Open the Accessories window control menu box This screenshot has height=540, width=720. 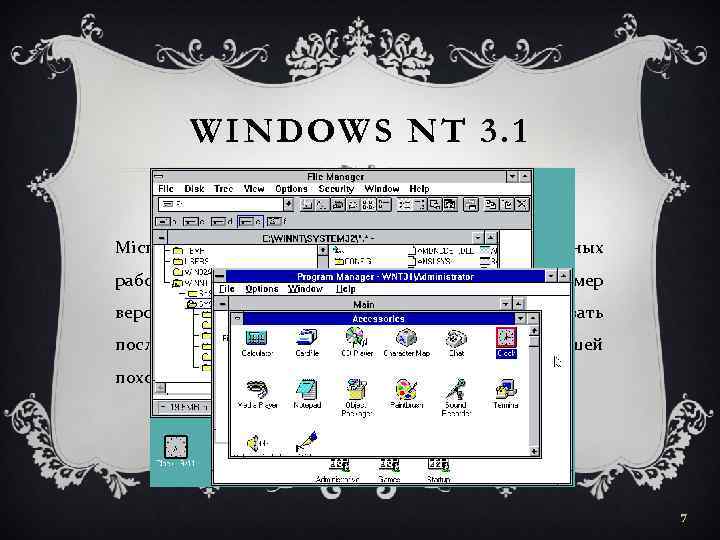[237, 318]
